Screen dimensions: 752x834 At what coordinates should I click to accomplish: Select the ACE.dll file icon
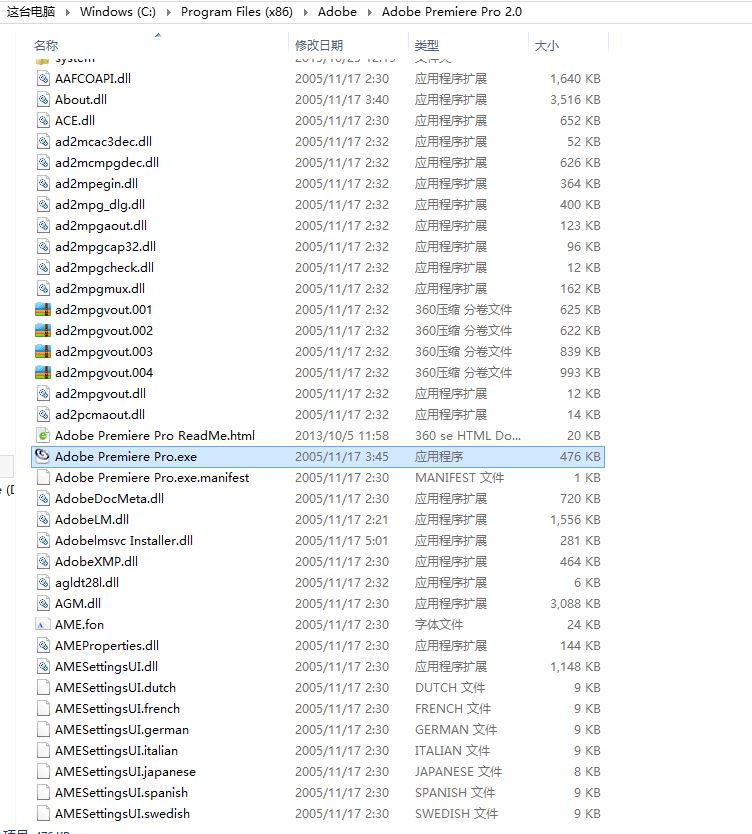pyautogui.click(x=43, y=121)
